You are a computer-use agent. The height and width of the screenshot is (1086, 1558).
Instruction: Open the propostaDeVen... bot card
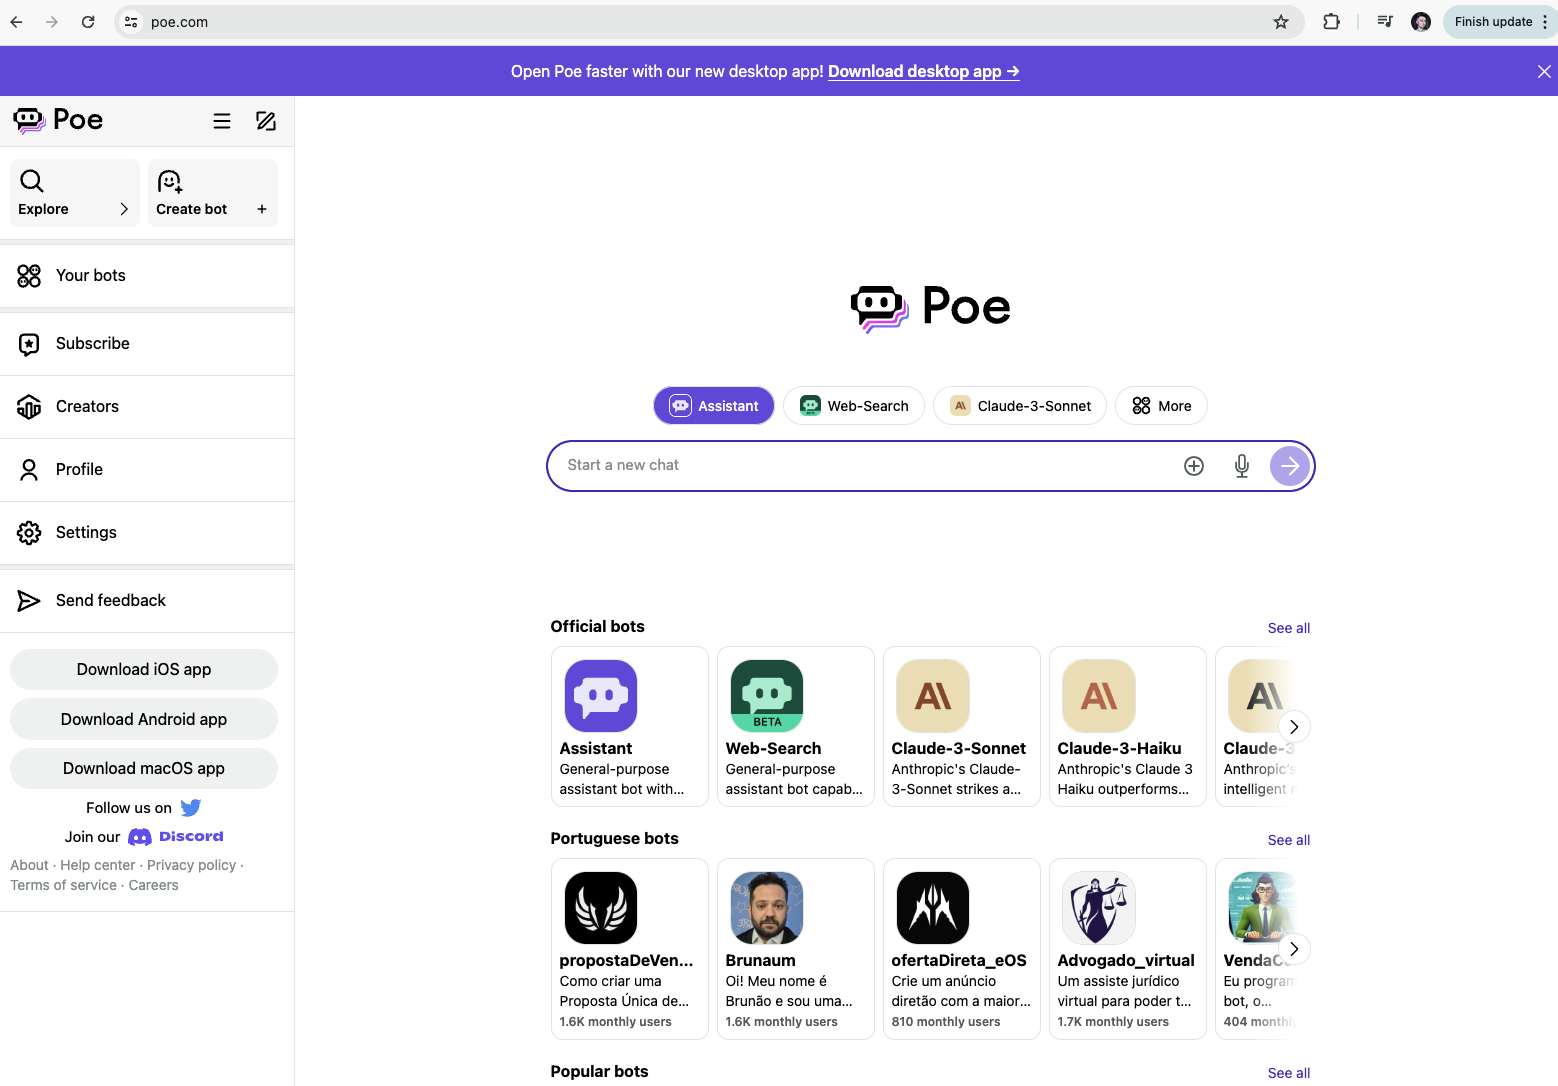tap(630, 949)
